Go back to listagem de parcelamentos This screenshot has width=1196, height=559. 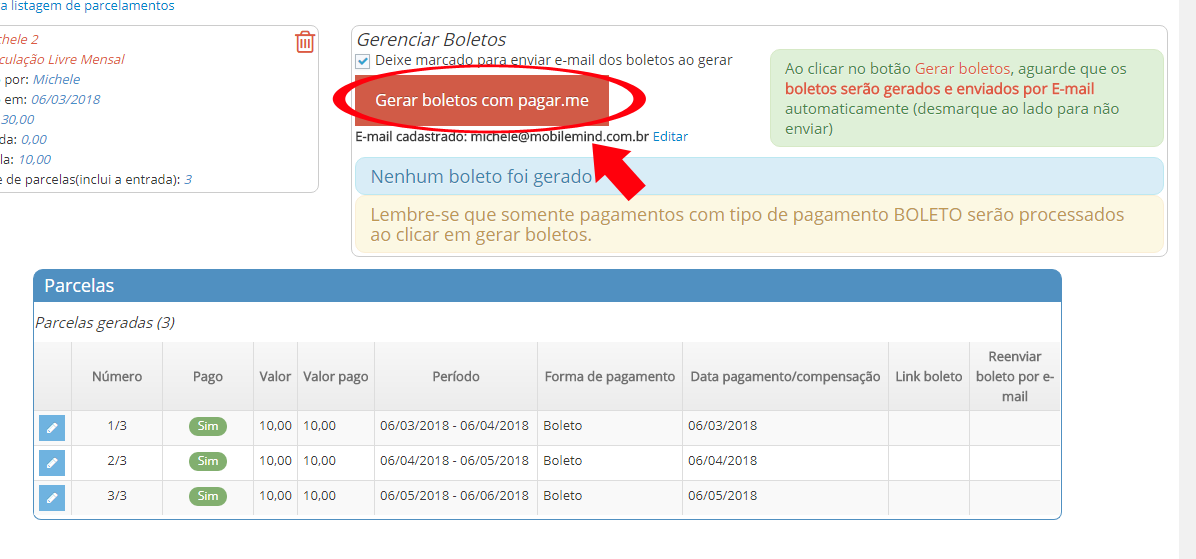pos(87,6)
